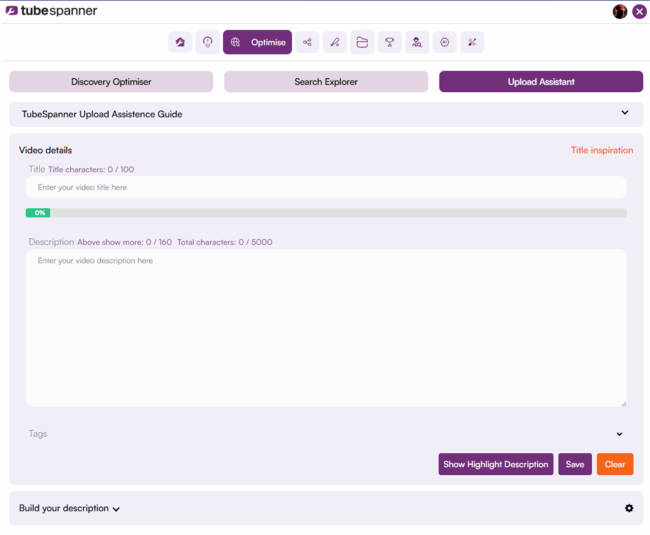Viewport: 650px width, 535px height.
Task: Open Title inspiration link
Action: point(602,150)
